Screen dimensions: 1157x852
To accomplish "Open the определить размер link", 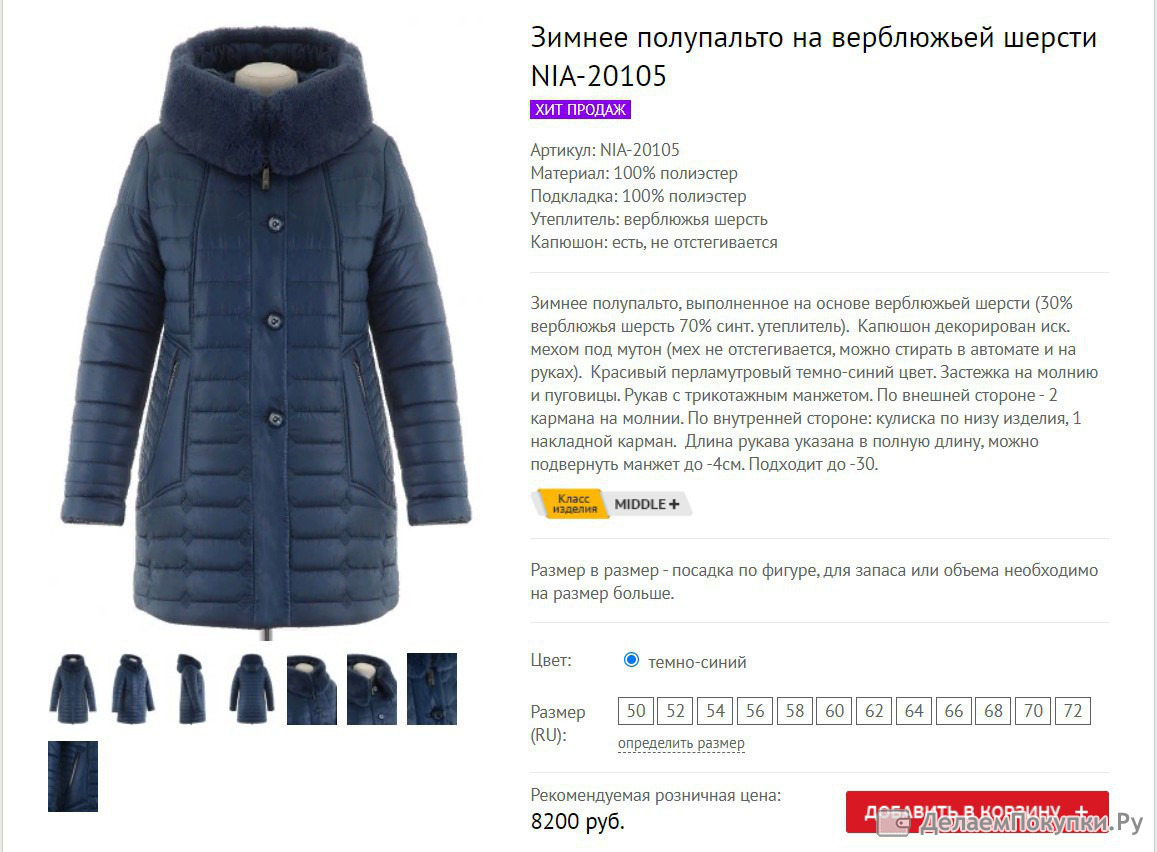I will click(681, 744).
